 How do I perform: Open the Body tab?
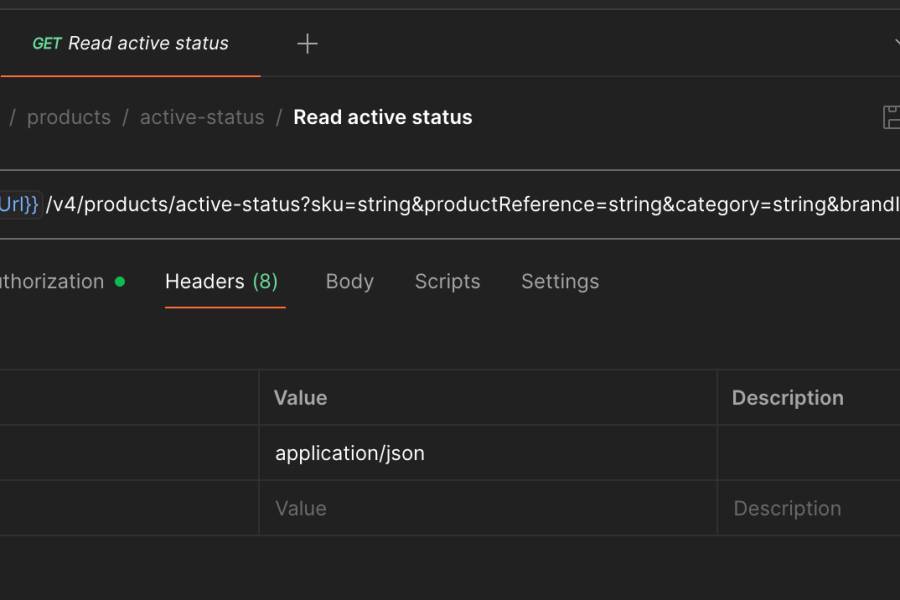point(349,281)
